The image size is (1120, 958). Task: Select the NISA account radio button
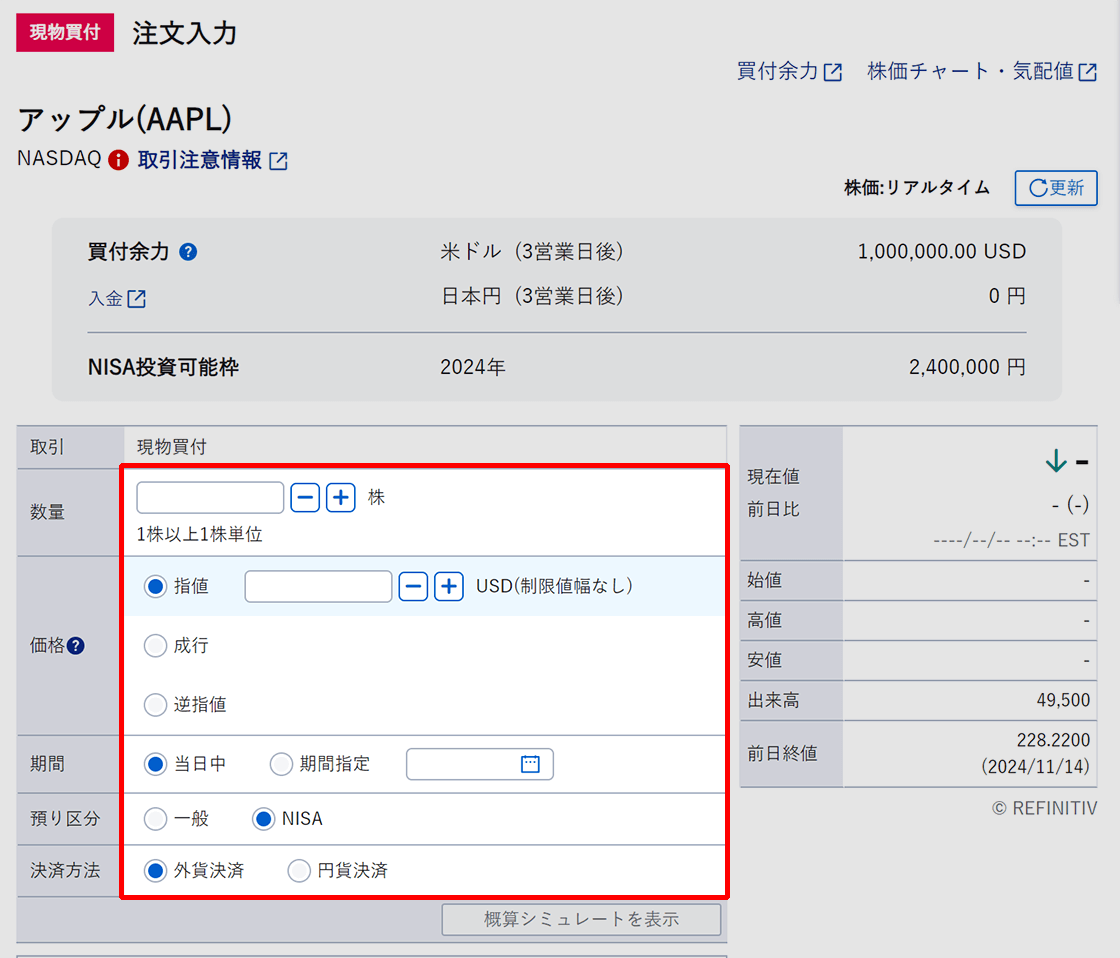click(263, 819)
